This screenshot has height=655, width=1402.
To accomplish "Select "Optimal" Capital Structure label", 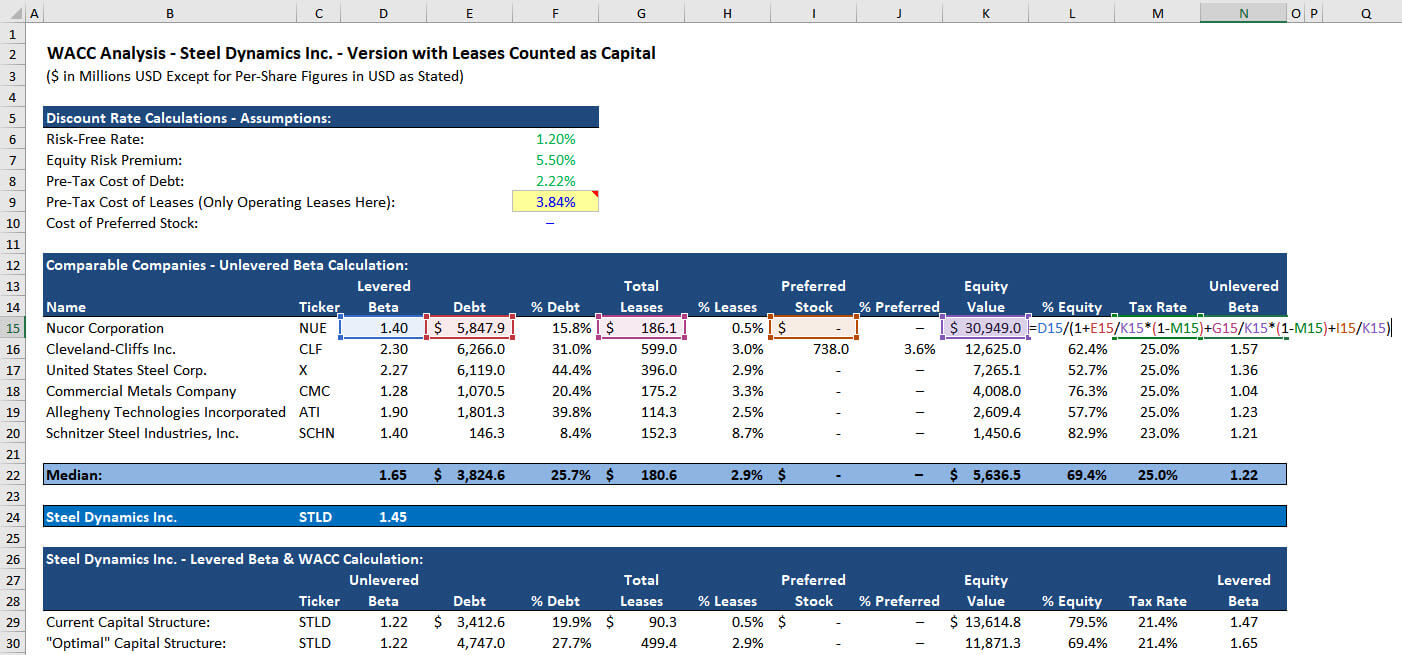I will [136, 643].
